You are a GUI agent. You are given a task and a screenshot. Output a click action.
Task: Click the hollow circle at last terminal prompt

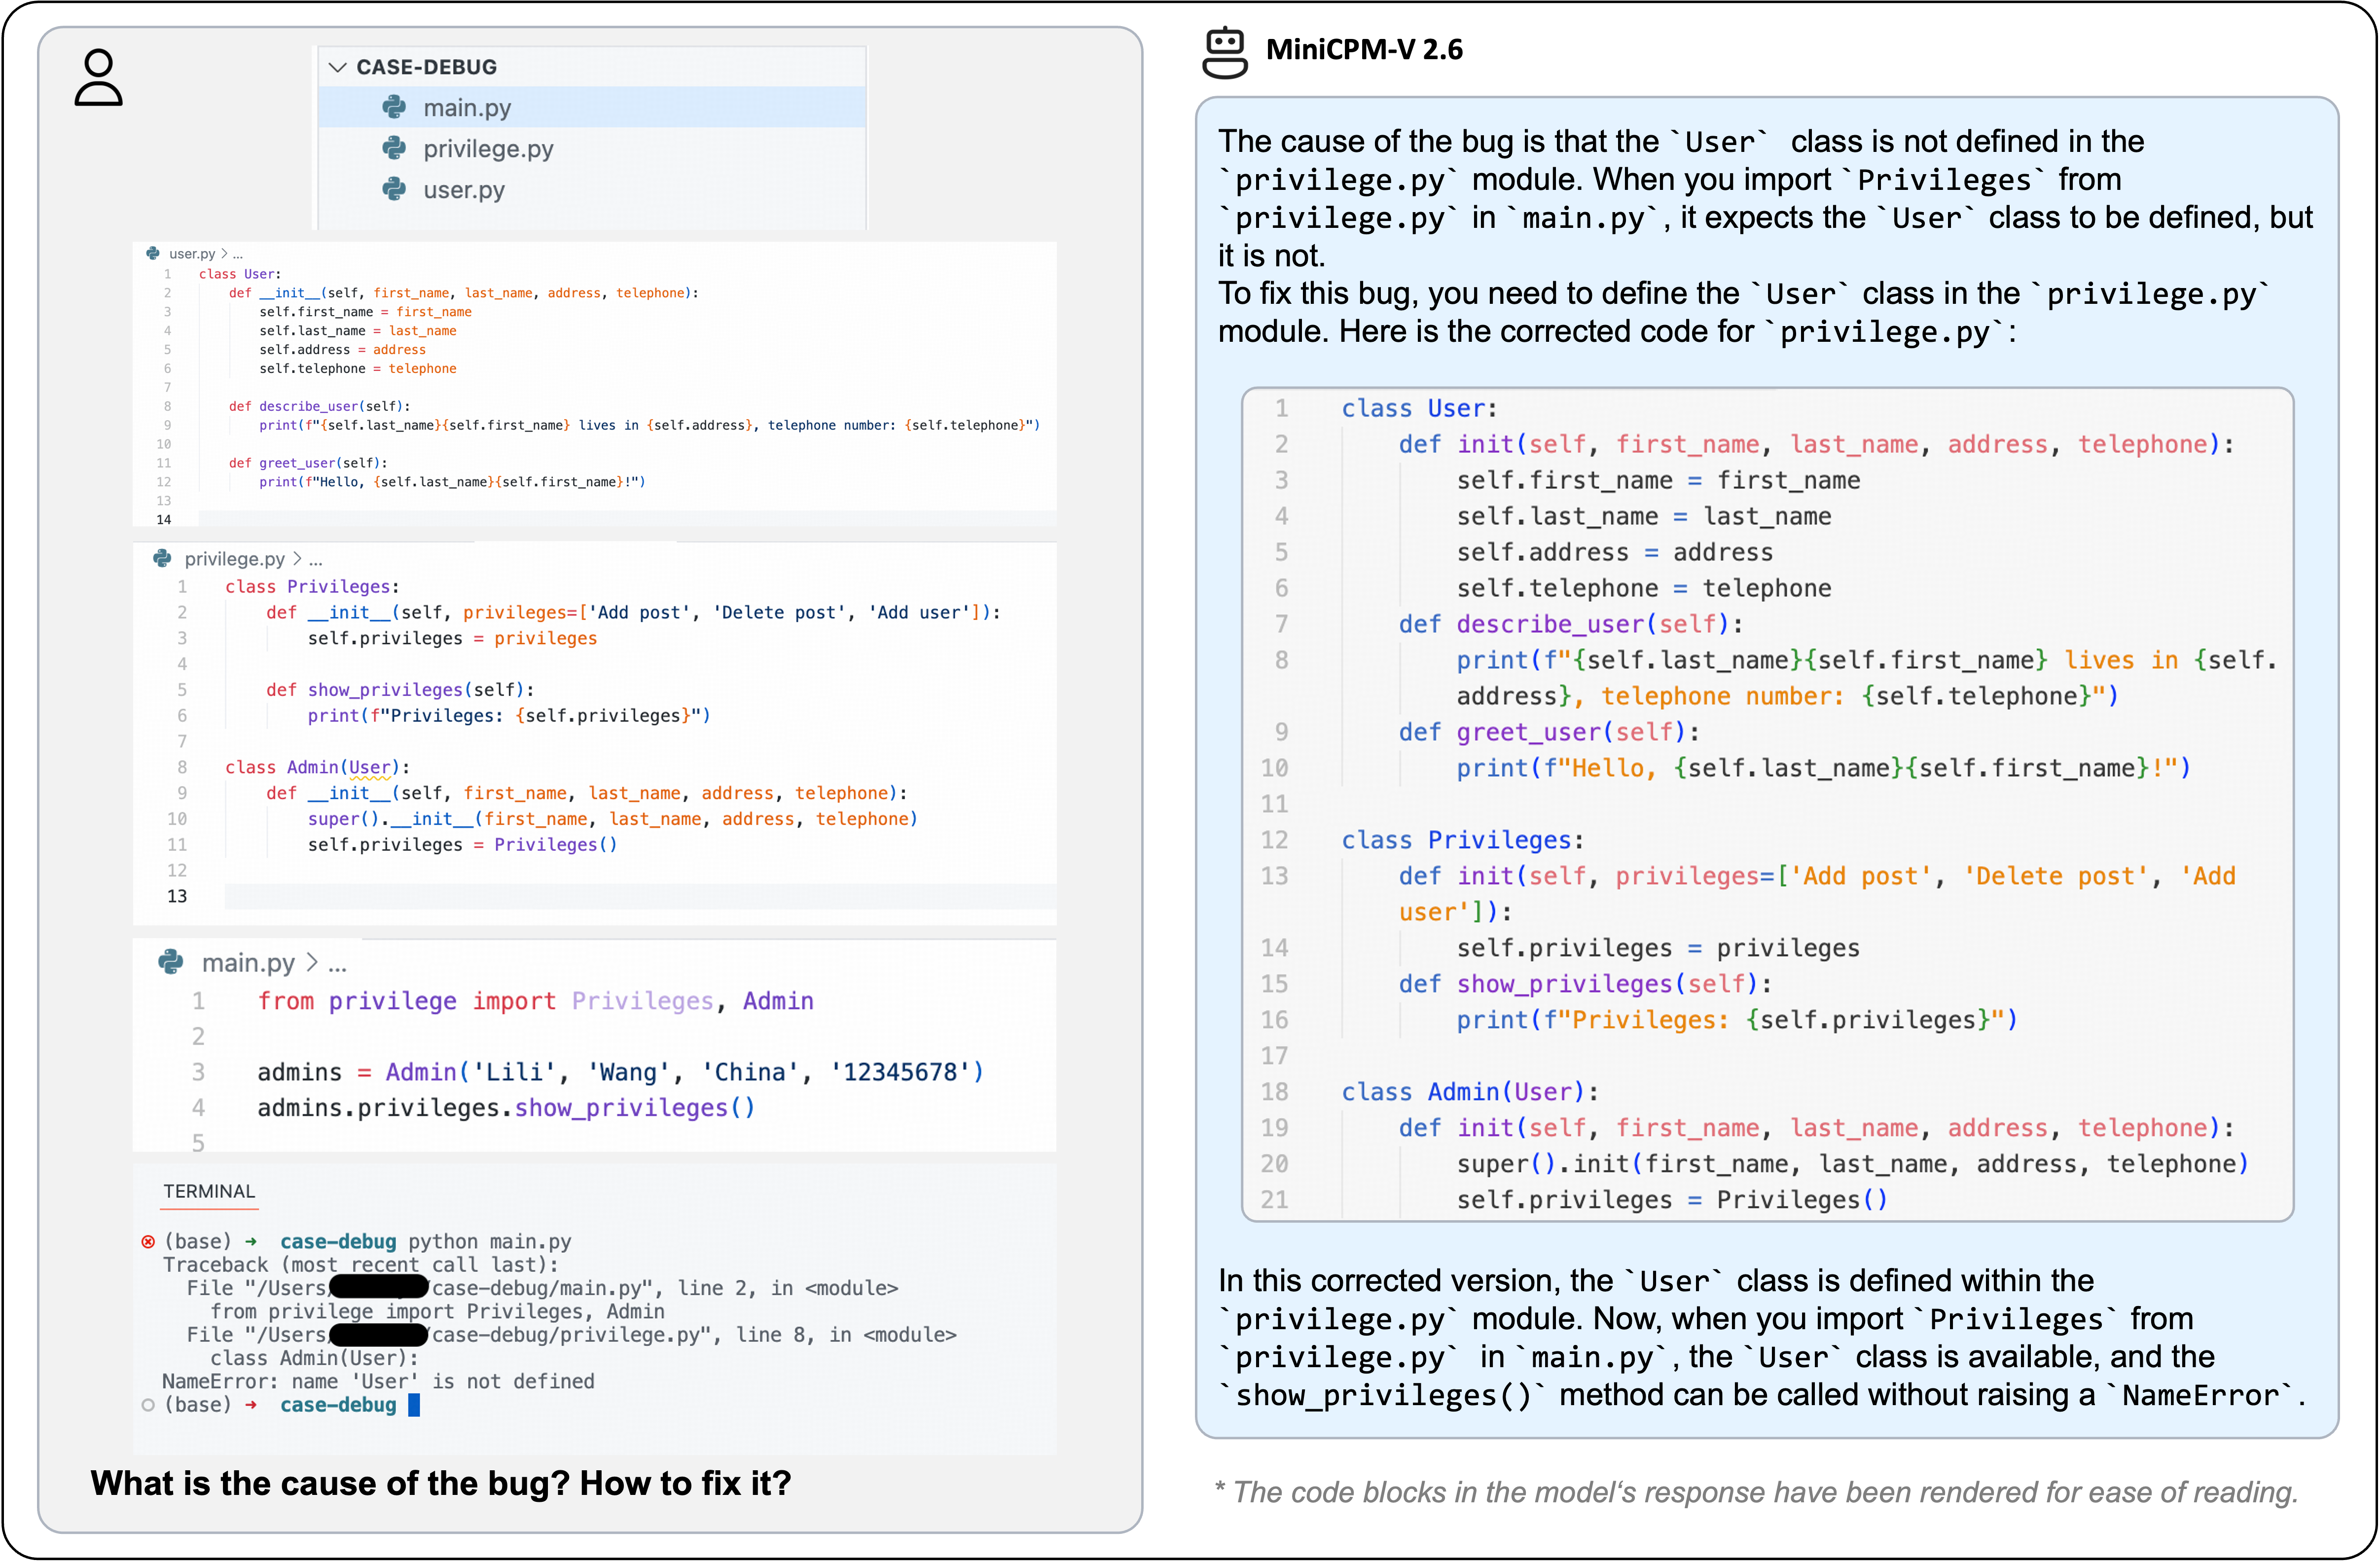(x=148, y=1405)
